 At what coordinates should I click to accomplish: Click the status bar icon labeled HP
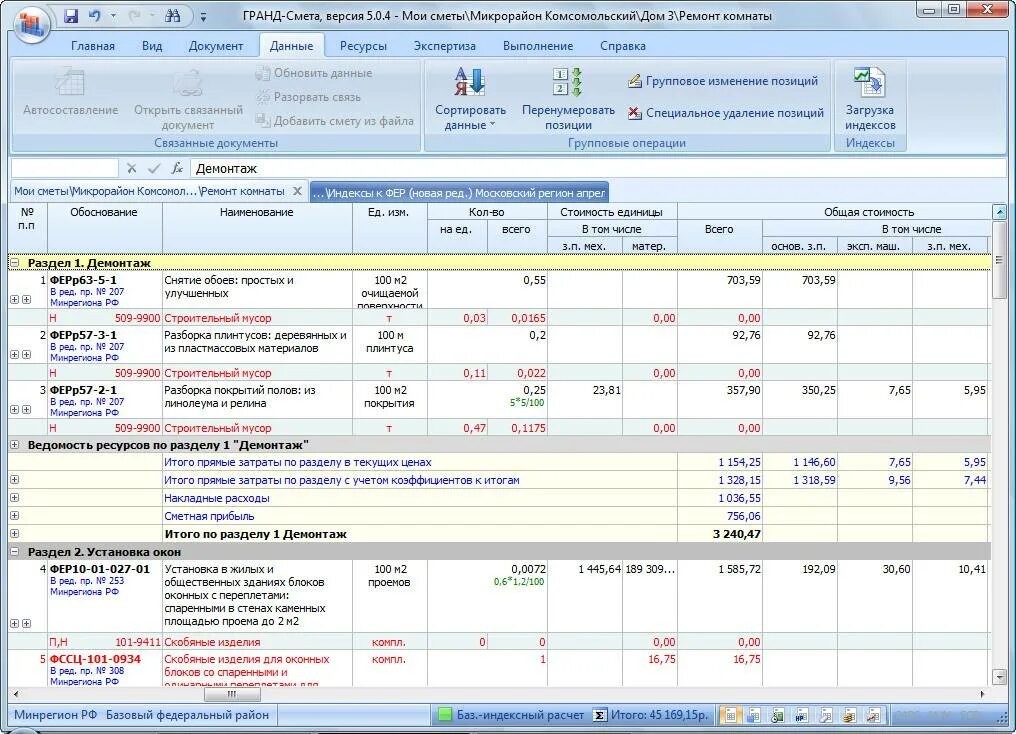(801, 716)
